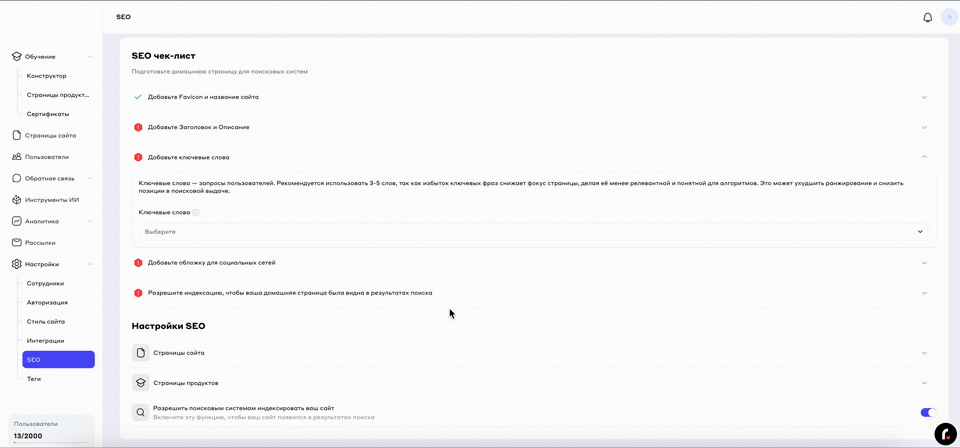
Task: Click the Инструменты ИИ sidebar icon
Action: click(x=17, y=200)
